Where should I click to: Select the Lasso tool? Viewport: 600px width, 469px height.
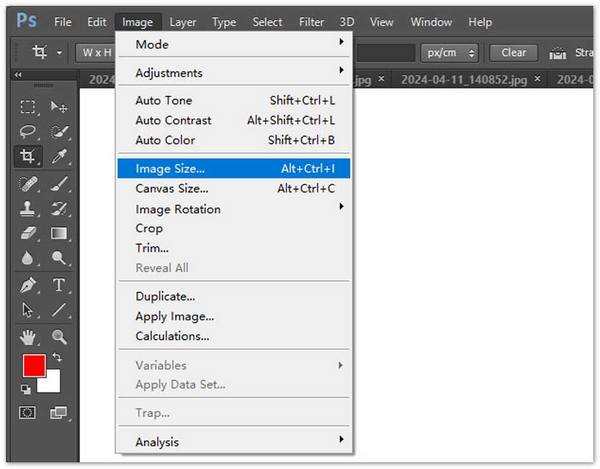(28, 132)
